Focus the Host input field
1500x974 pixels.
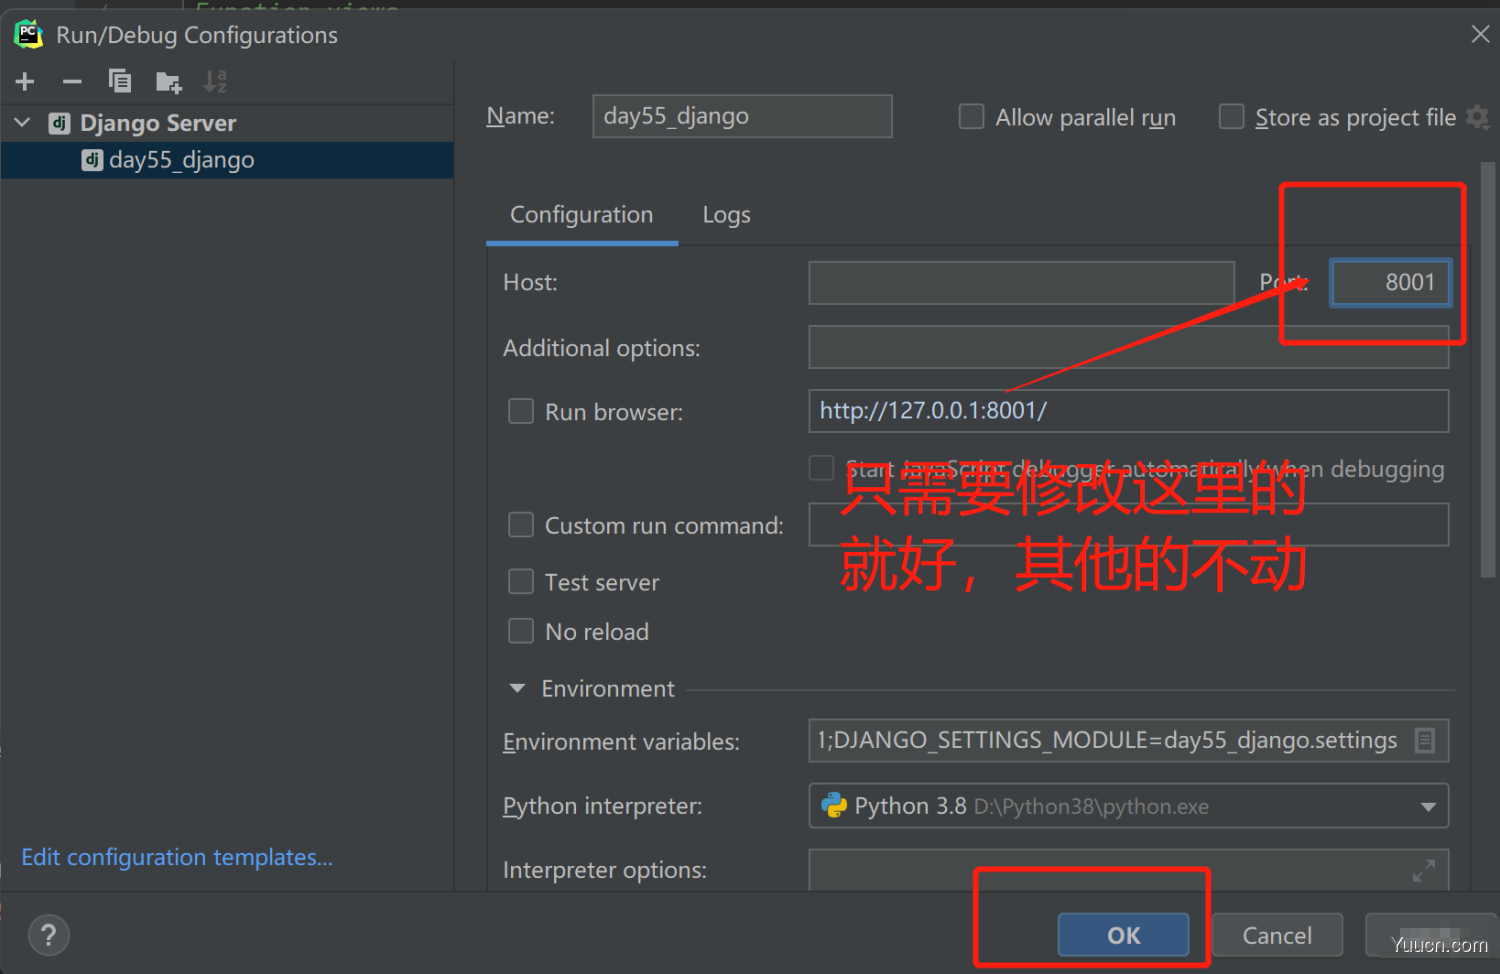(x=1021, y=283)
